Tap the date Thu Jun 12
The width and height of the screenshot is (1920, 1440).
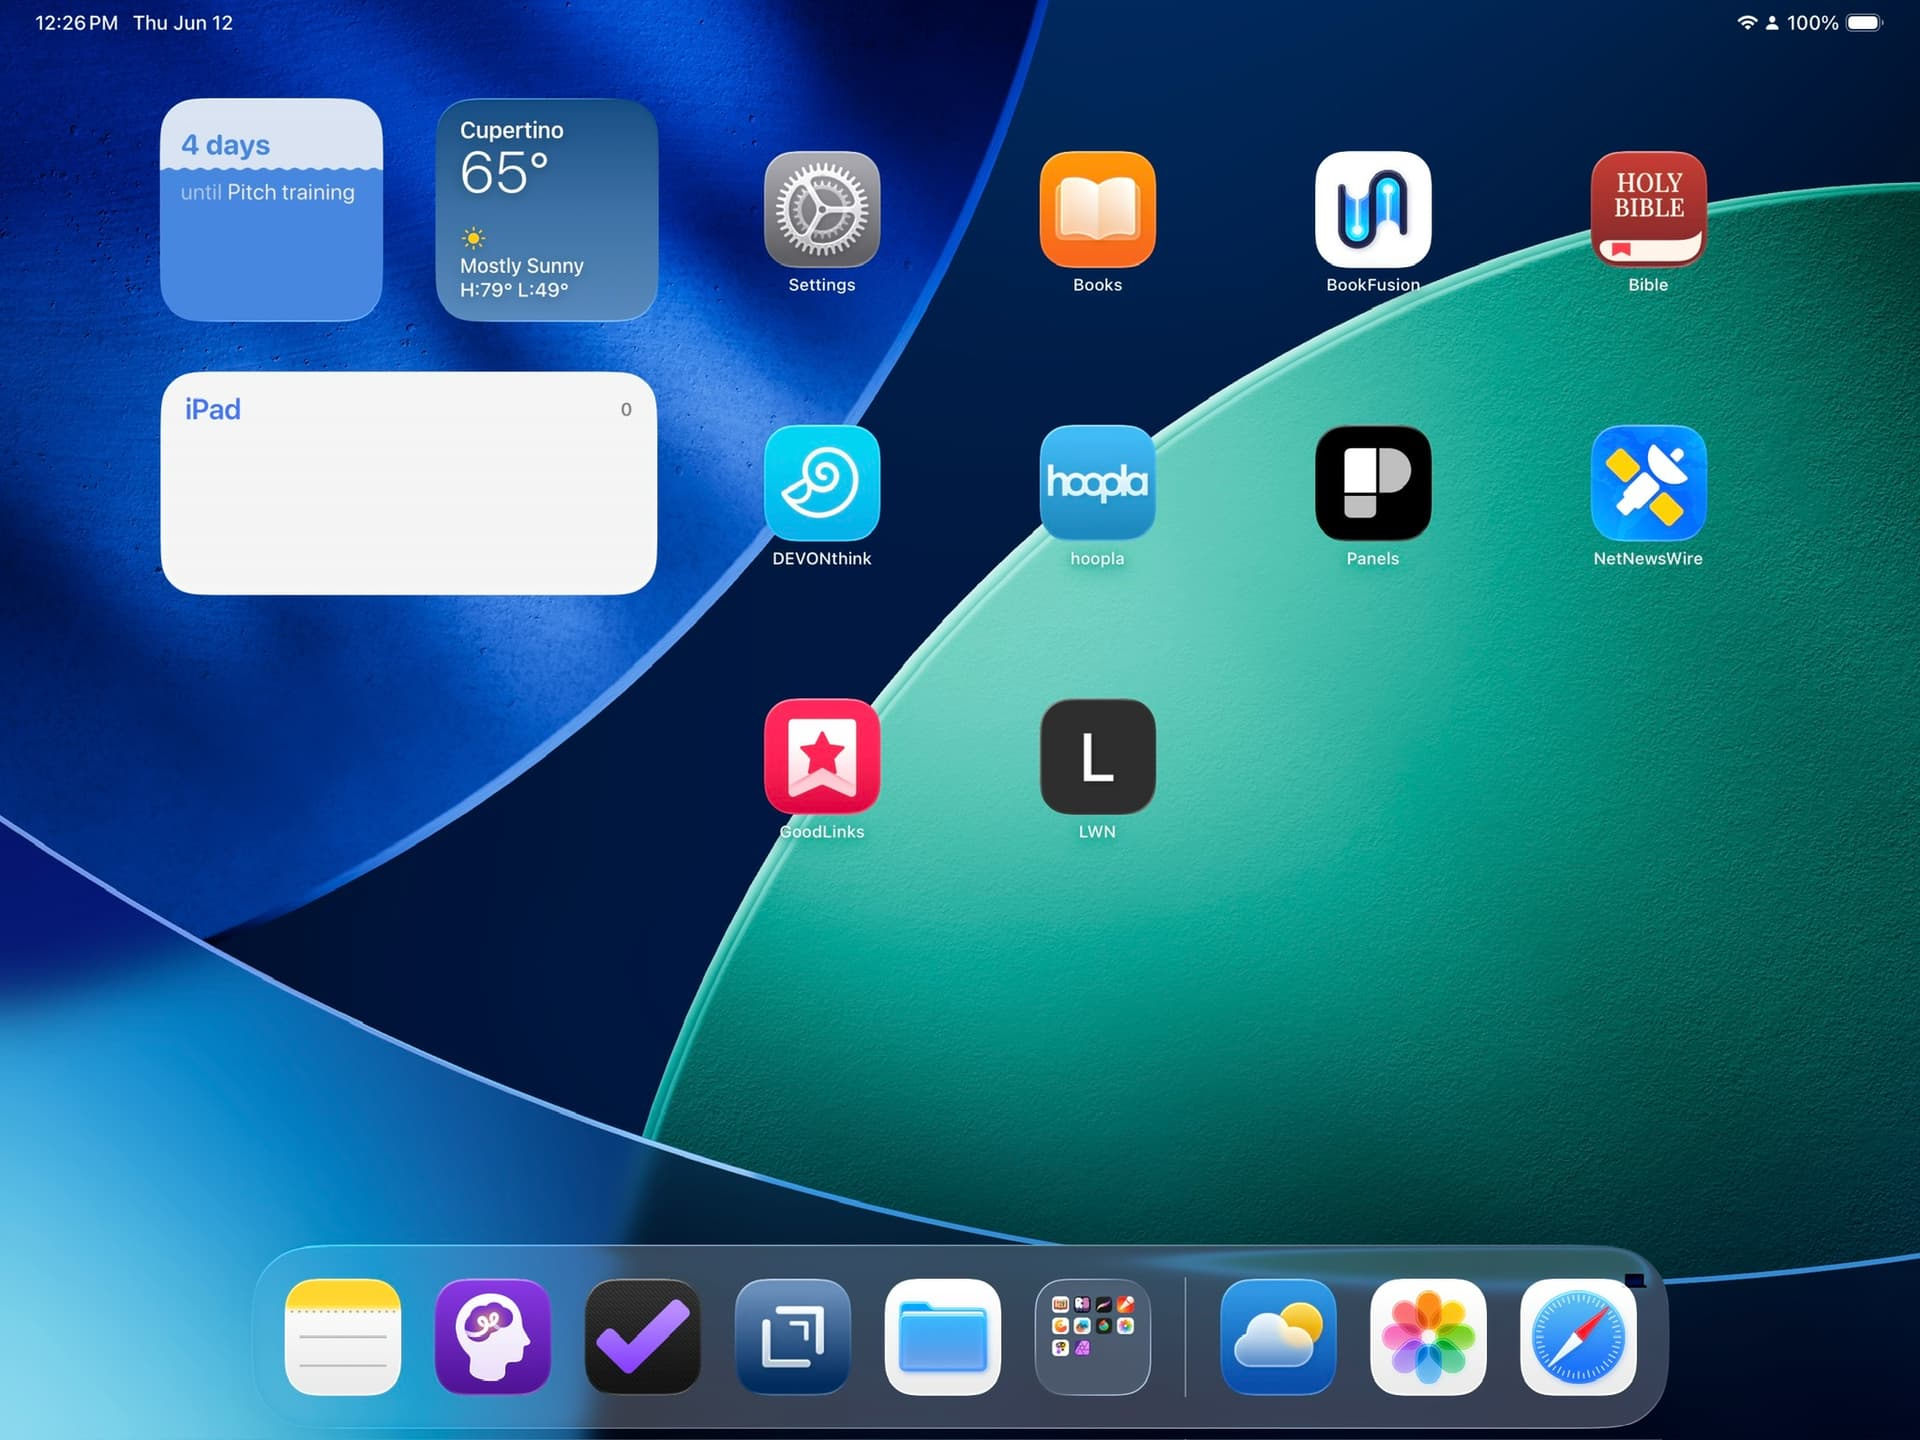[183, 22]
